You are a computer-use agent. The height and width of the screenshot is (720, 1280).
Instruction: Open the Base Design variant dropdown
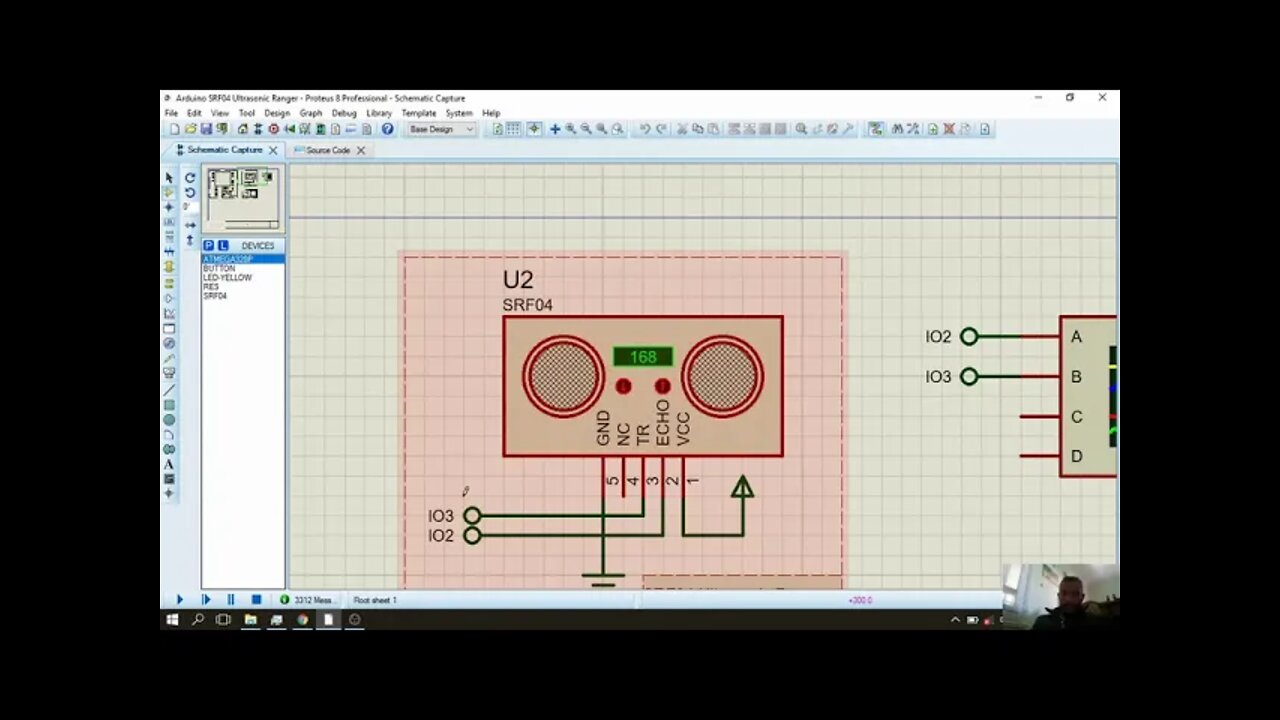tap(442, 129)
